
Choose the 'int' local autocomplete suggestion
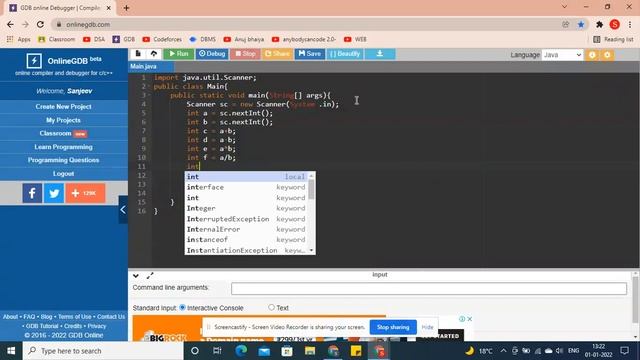[247, 177]
